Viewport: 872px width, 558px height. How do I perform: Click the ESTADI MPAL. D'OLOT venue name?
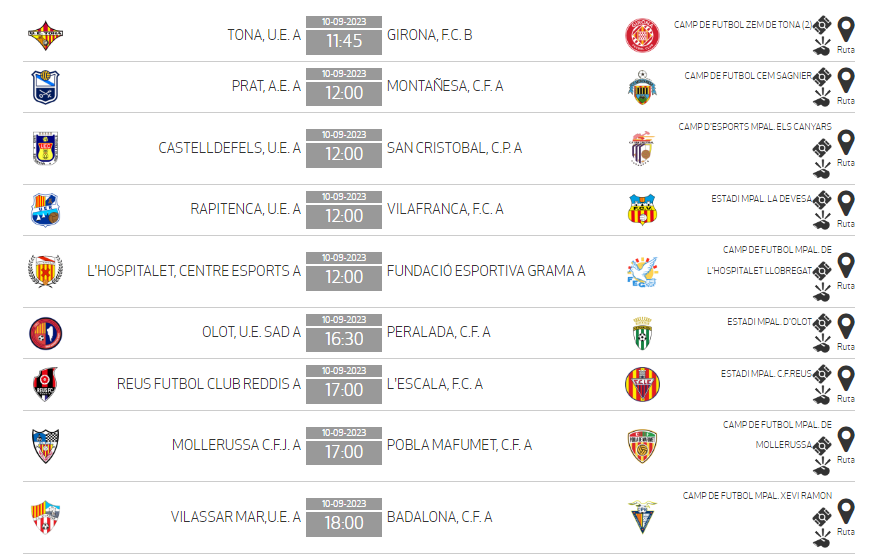click(769, 322)
